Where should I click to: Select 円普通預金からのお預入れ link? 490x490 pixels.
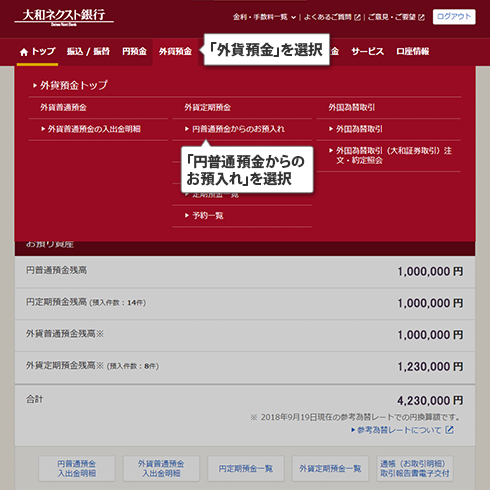point(235,129)
